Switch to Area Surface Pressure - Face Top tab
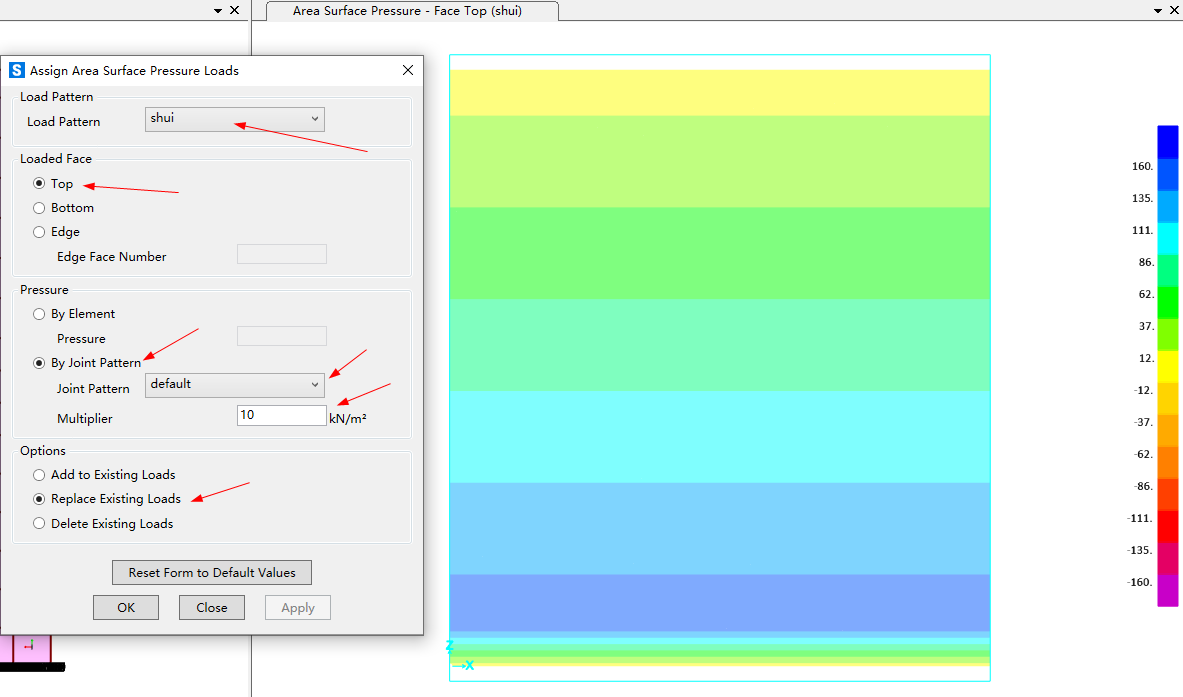This screenshot has width=1183, height=697. point(407,11)
